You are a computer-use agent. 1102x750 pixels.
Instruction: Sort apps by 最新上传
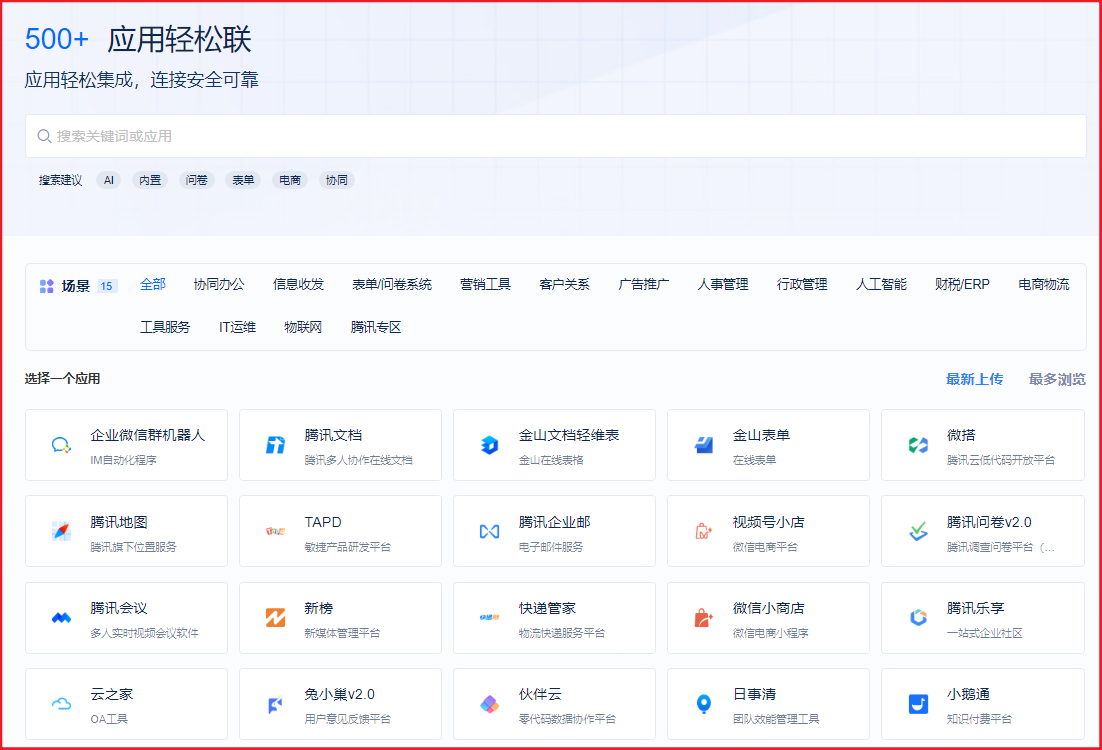[974, 380]
